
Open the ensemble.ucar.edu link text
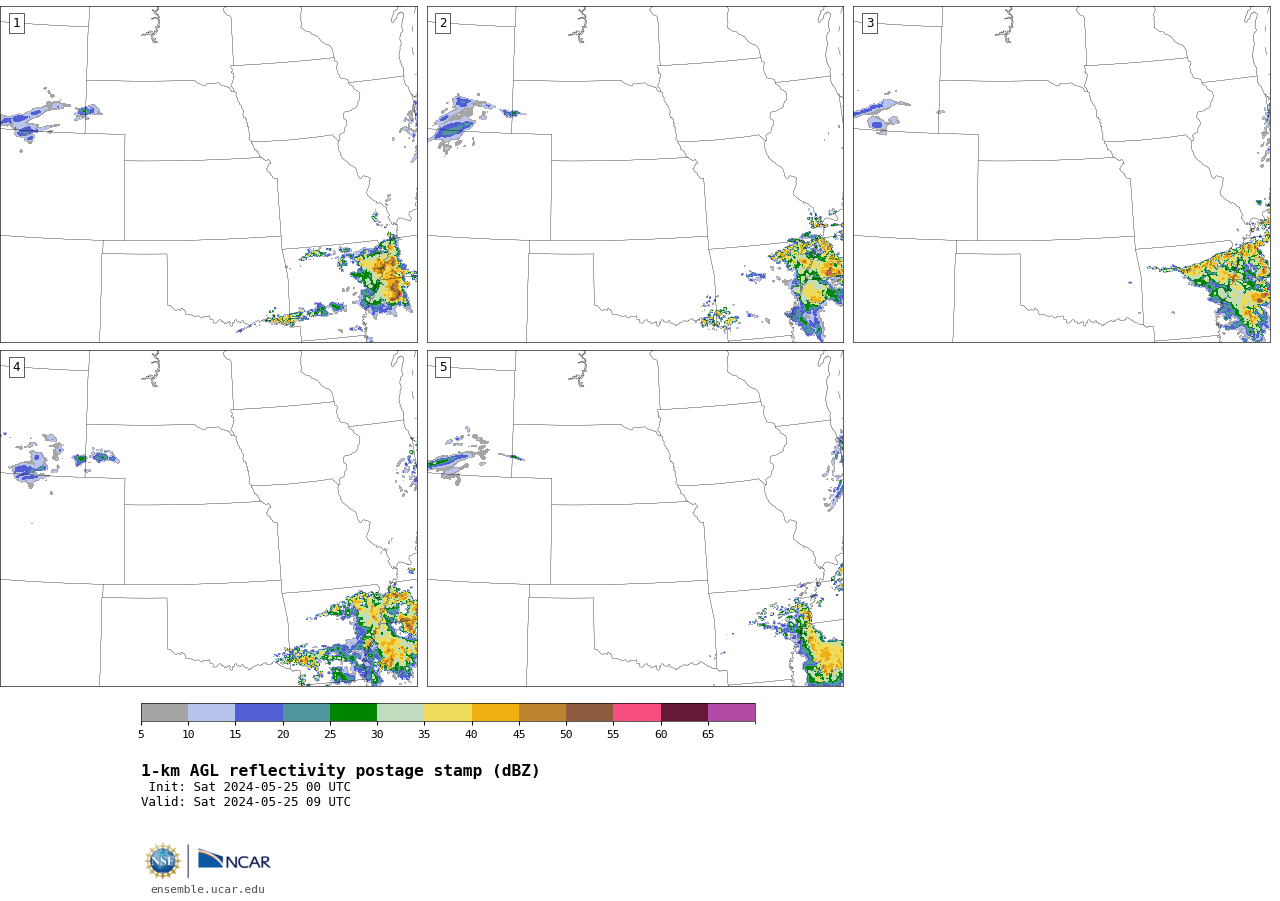[x=208, y=889]
